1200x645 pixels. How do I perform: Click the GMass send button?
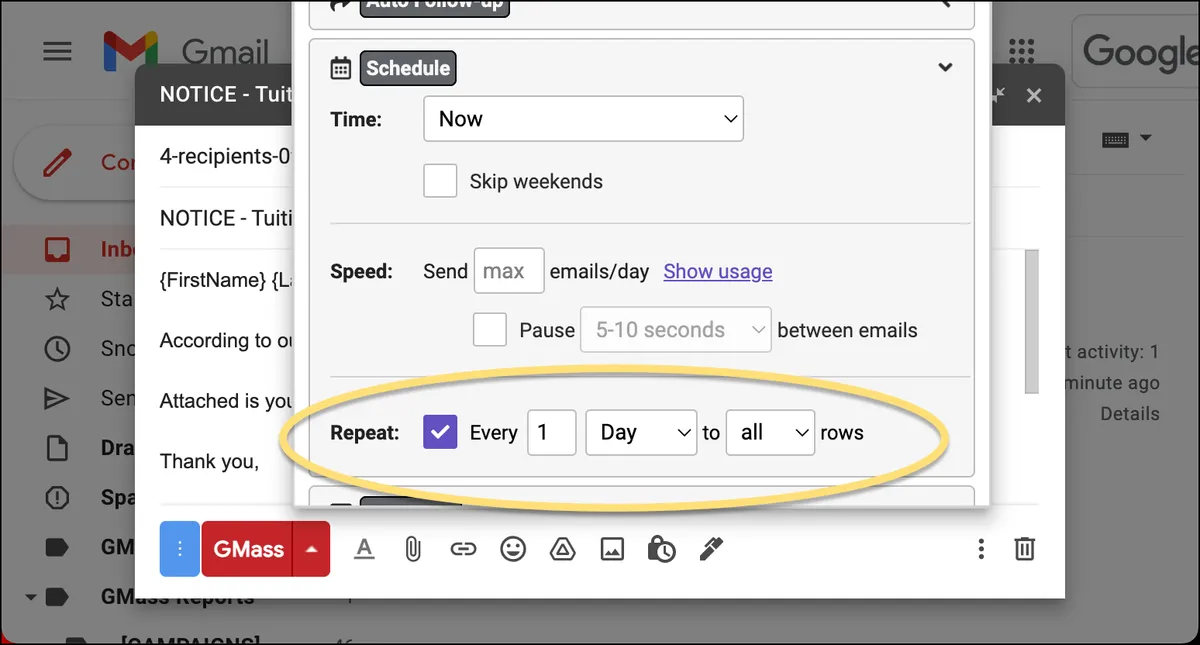coord(247,549)
